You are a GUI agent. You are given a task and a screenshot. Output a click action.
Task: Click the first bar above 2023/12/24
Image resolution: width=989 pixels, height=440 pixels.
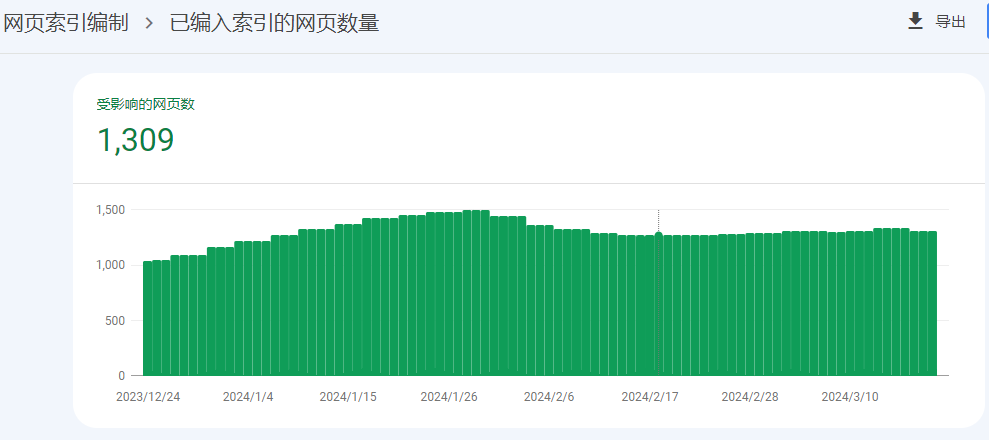(x=148, y=318)
